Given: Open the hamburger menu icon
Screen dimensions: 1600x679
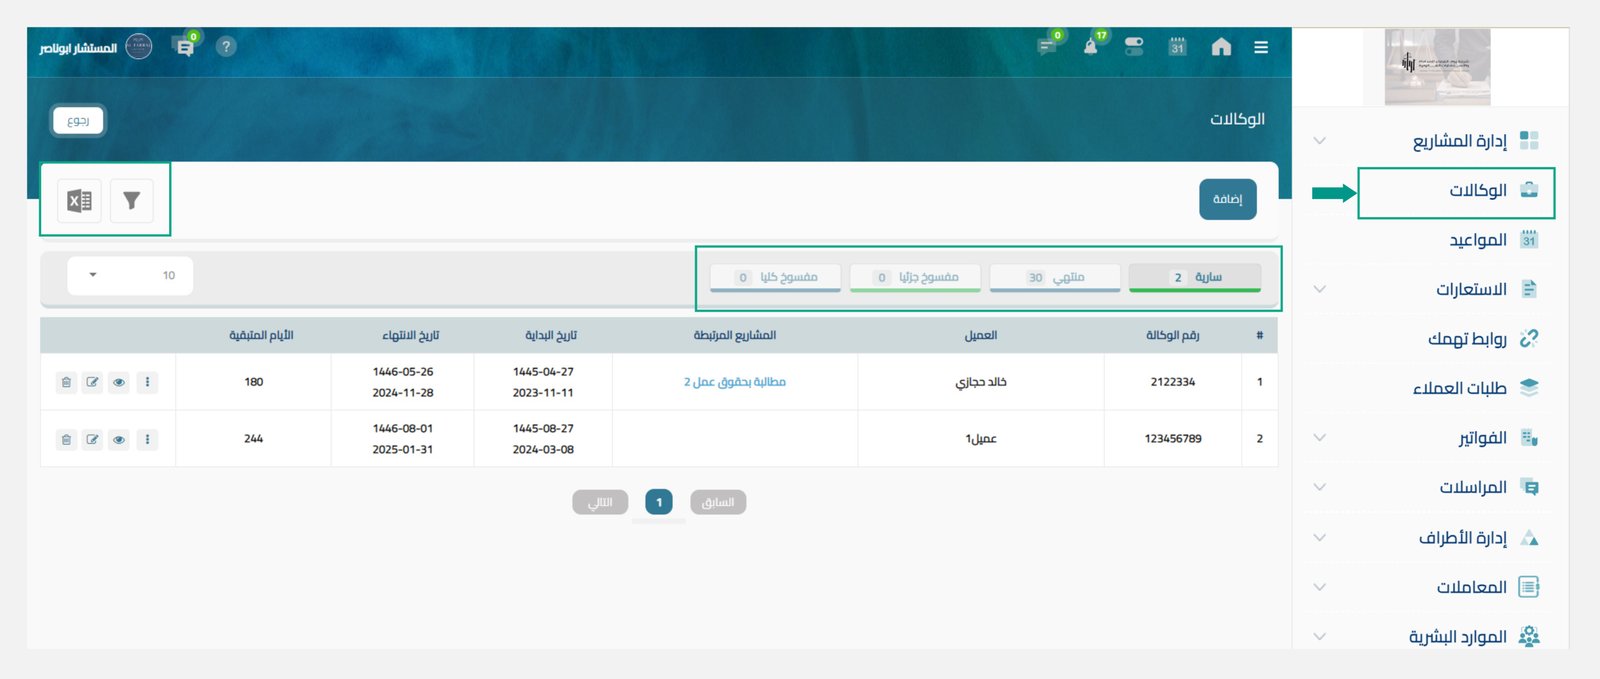Looking at the screenshot, I should point(1261,47).
